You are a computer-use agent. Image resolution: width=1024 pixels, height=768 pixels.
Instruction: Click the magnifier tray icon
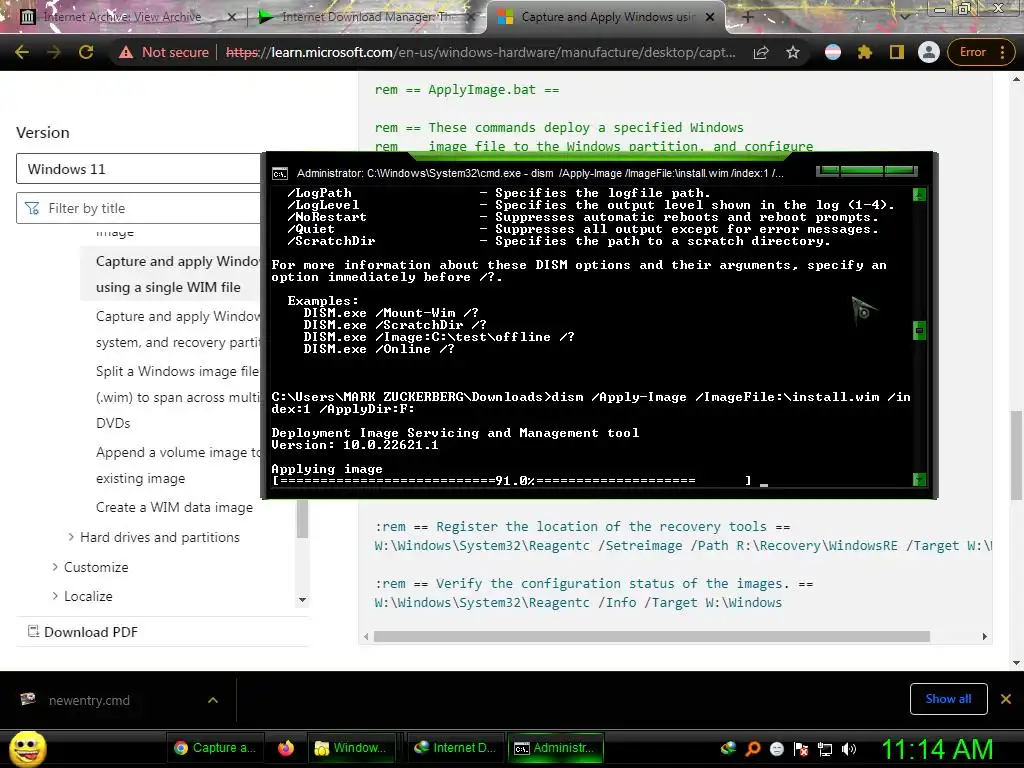tap(753, 748)
